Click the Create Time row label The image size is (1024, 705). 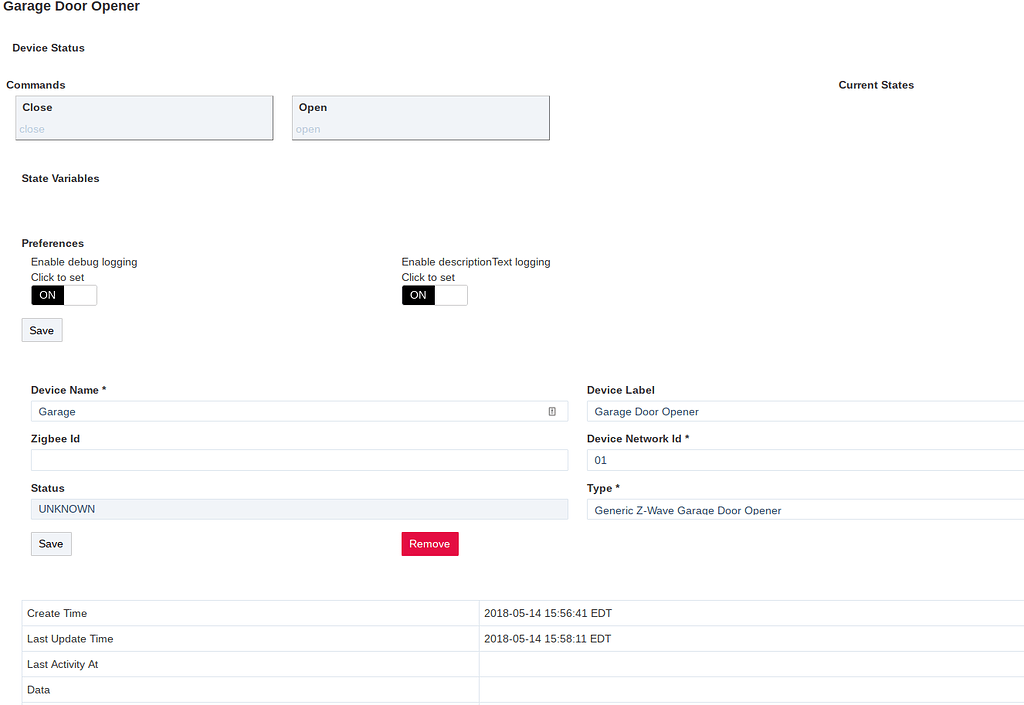(57, 613)
